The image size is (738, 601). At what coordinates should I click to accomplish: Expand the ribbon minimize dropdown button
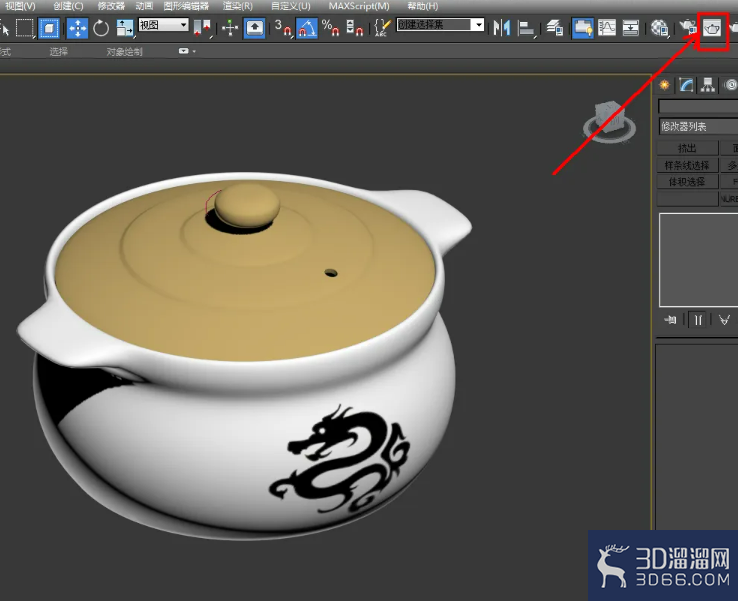(187, 51)
